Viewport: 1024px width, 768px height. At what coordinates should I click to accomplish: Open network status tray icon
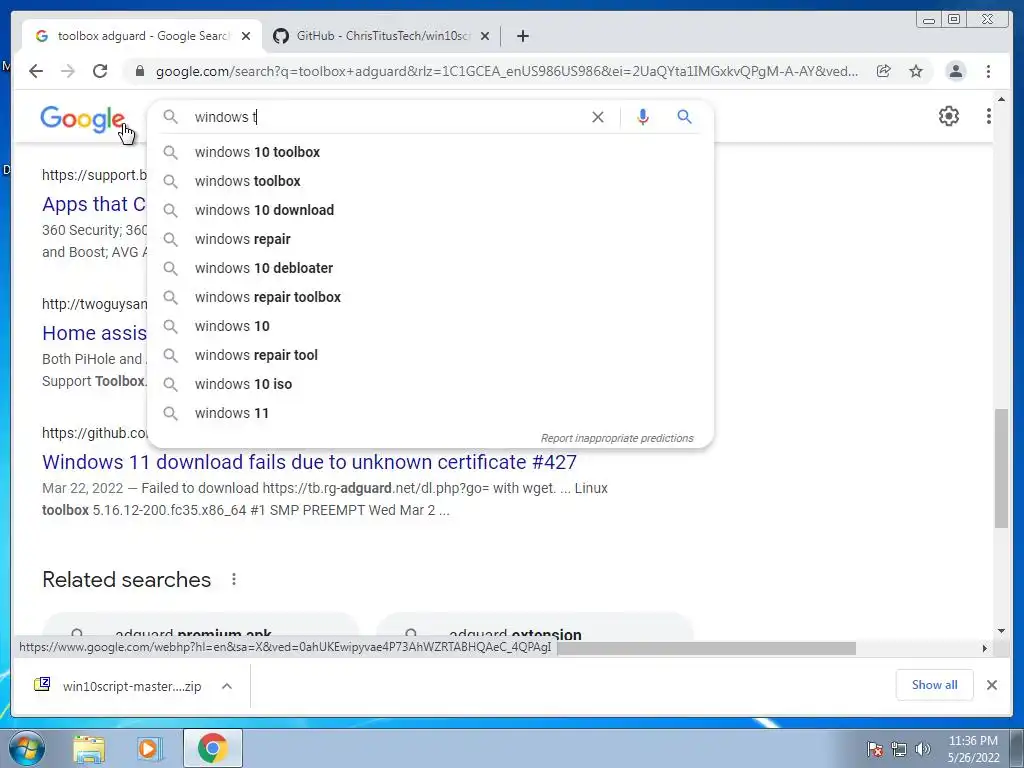click(x=899, y=749)
